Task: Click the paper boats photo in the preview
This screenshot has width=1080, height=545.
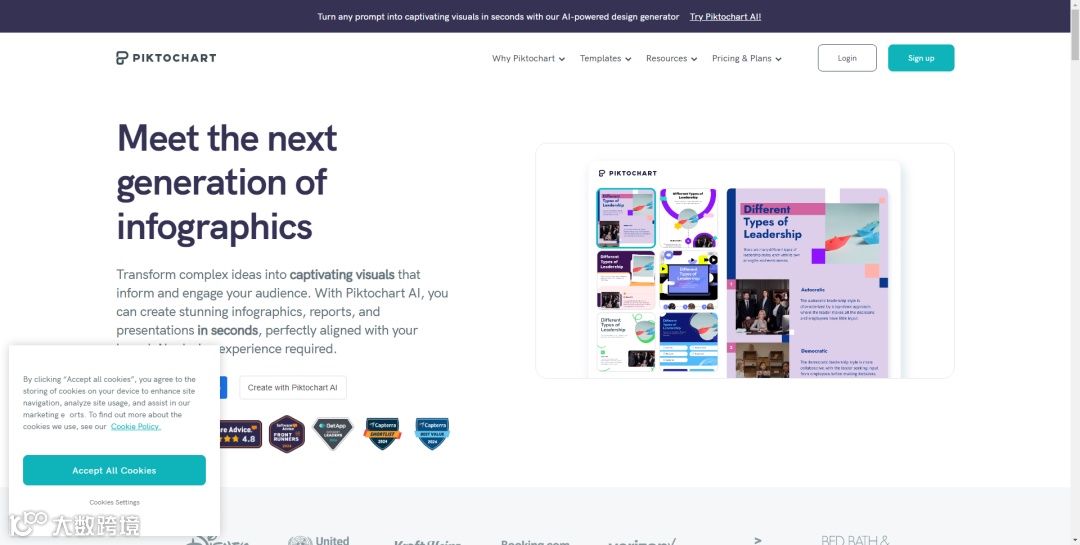Action: (x=851, y=234)
